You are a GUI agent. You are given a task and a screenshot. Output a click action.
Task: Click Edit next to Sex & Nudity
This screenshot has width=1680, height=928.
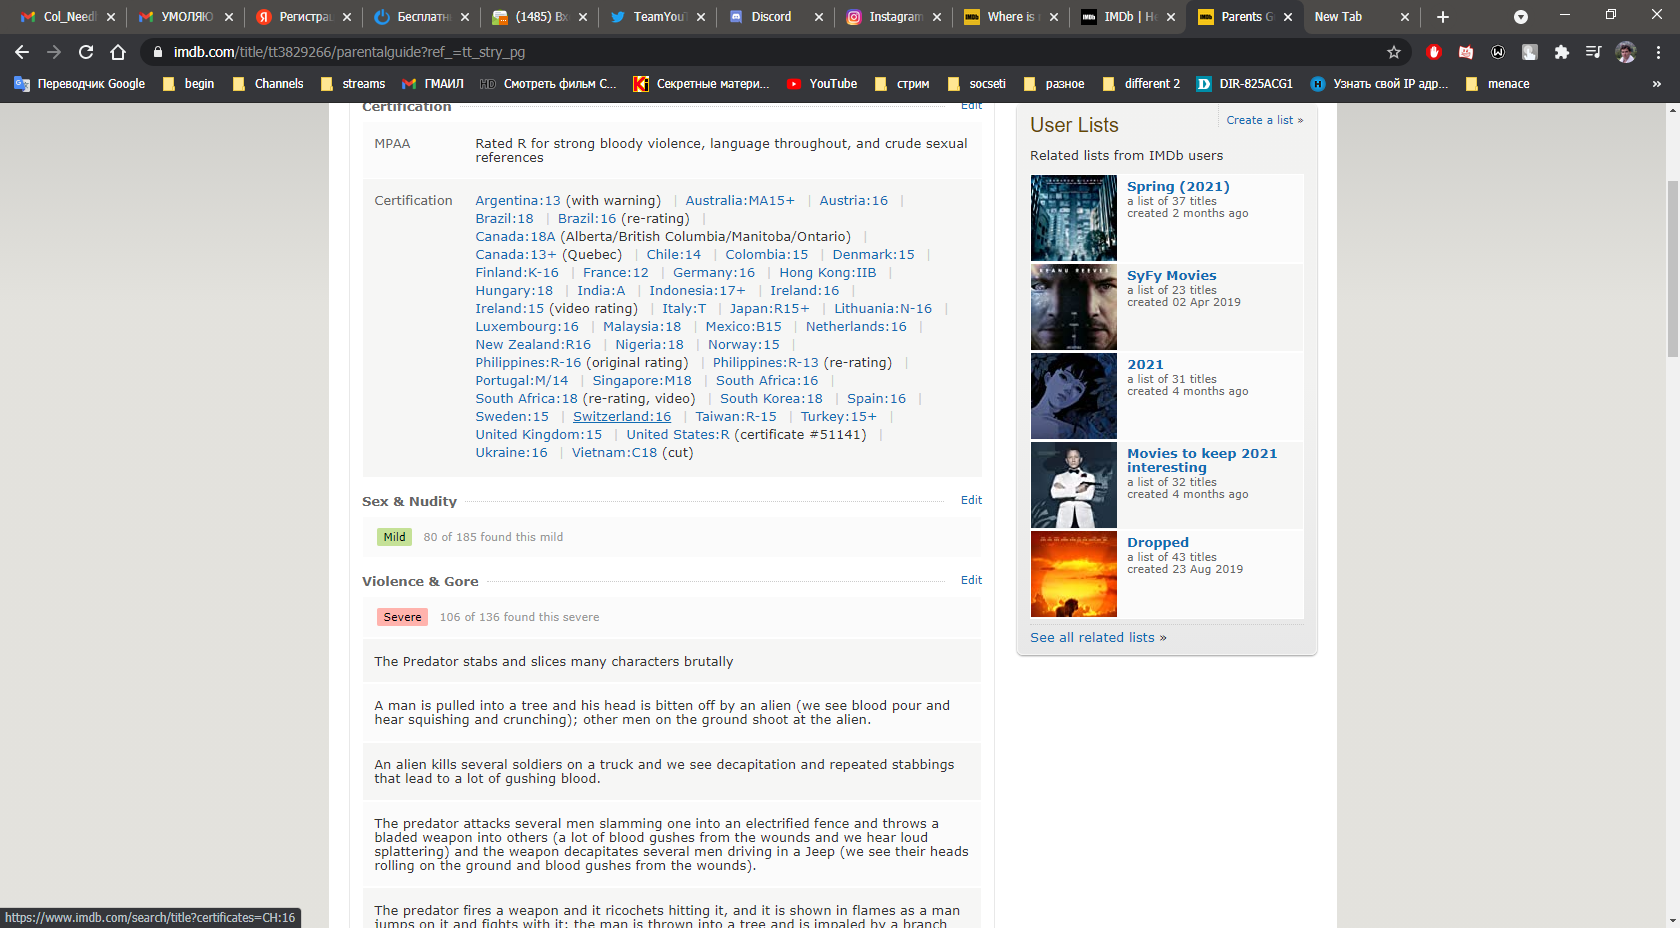(971, 500)
